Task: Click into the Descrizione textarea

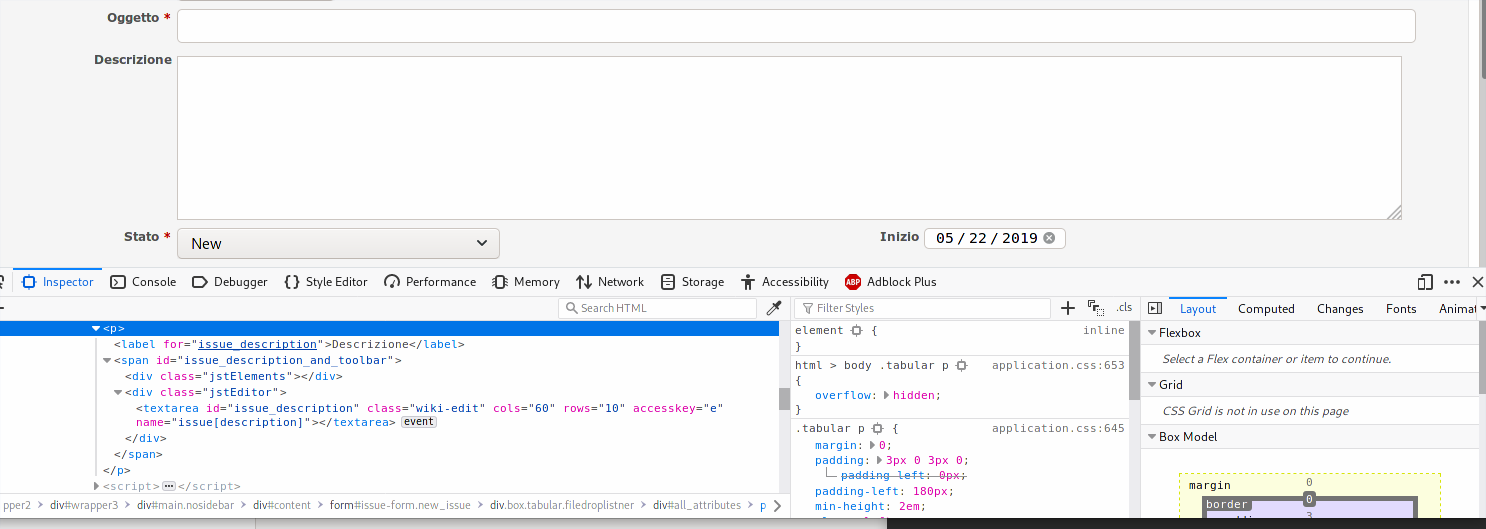Action: pos(789,138)
